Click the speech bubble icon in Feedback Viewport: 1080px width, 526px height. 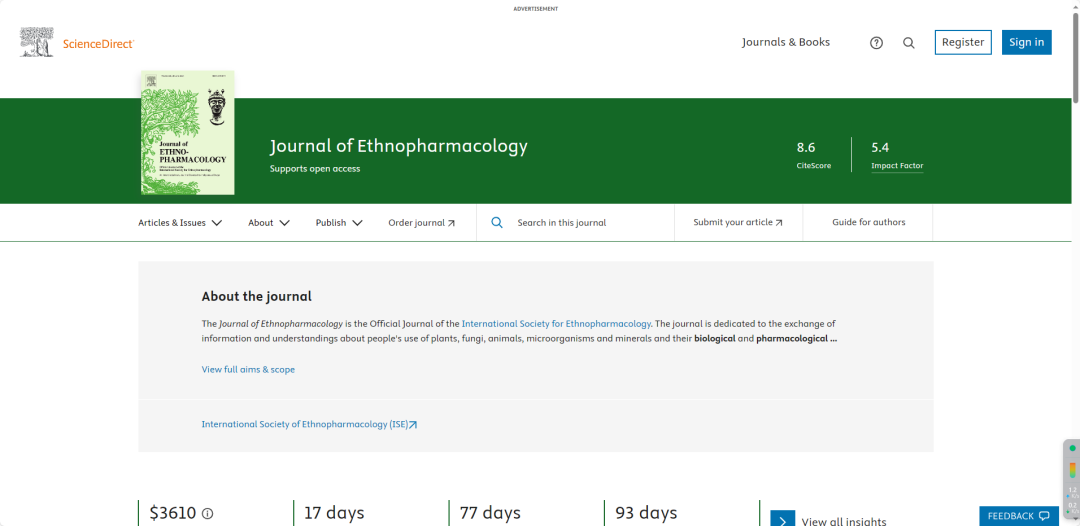click(1044, 516)
